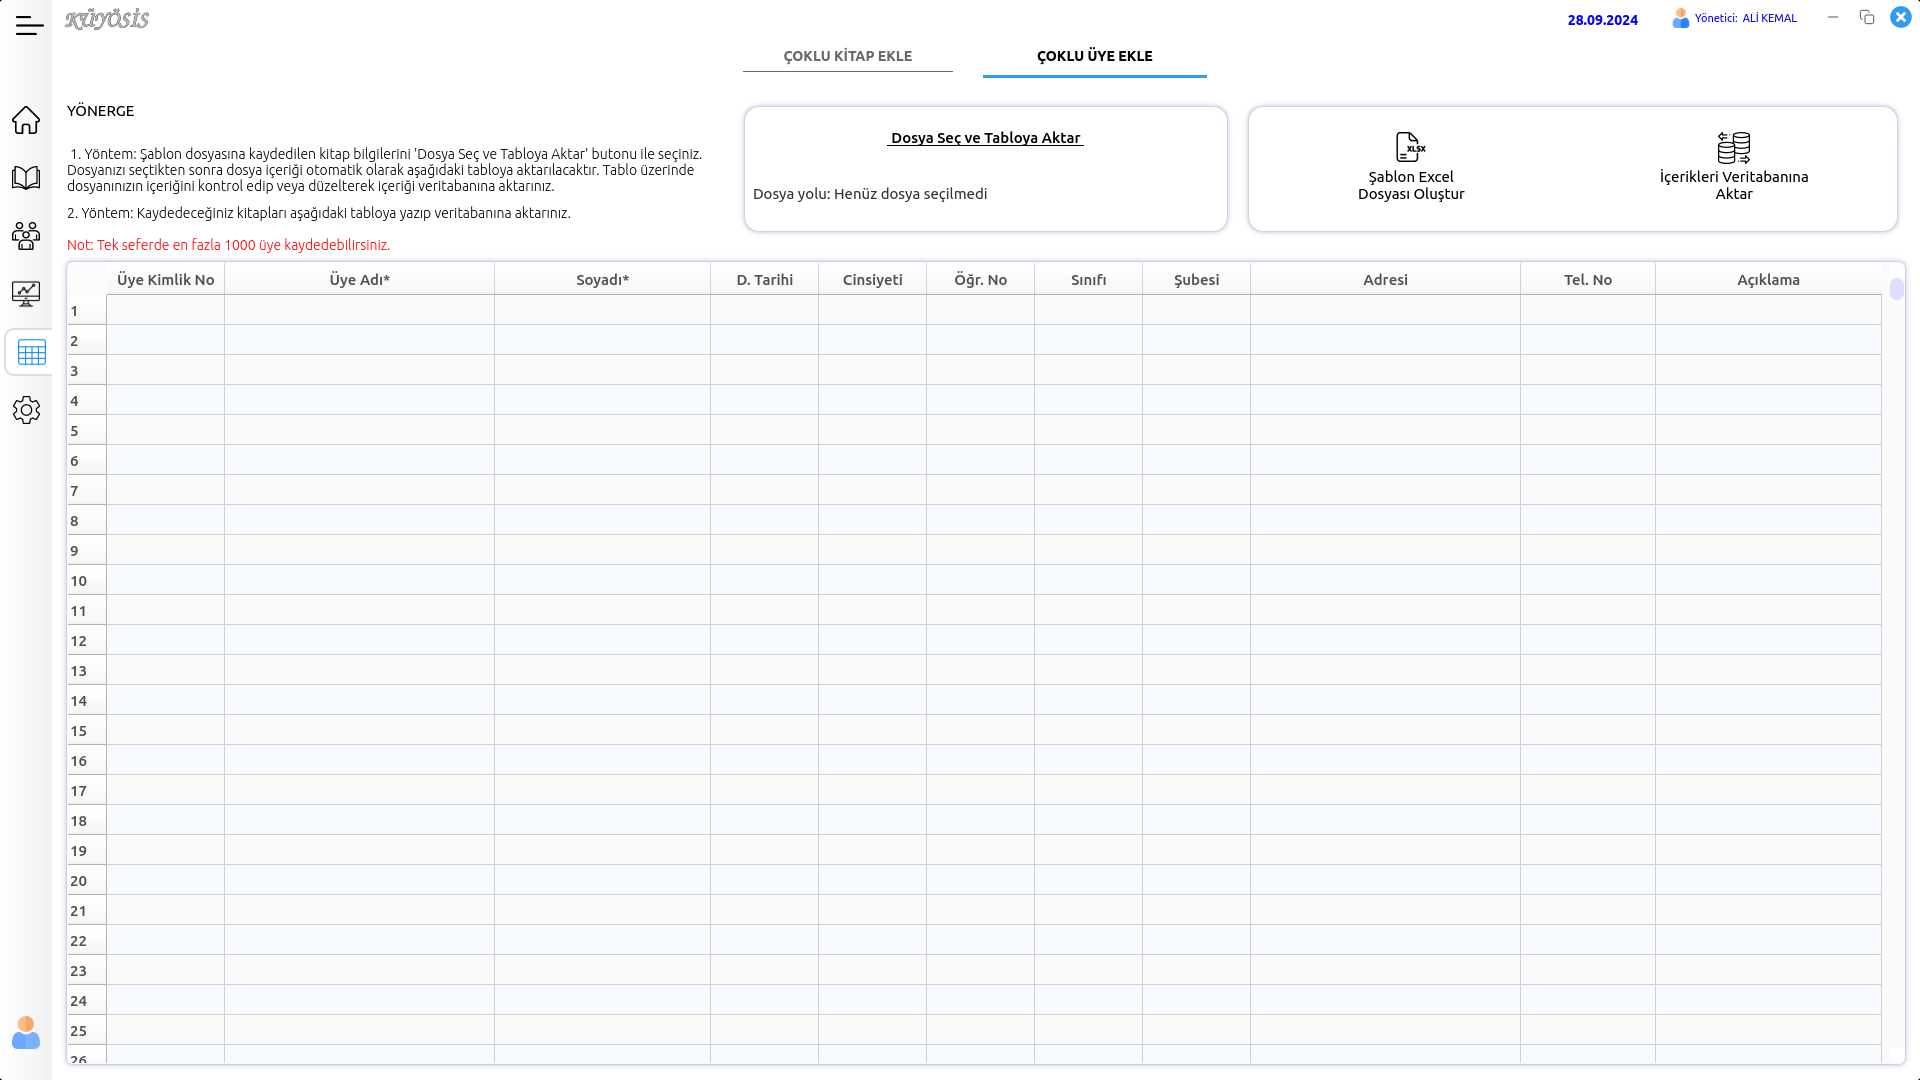This screenshot has width=1920, height=1080.
Task: Click the Üye Adı cell in row 1
Action: point(359,310)
